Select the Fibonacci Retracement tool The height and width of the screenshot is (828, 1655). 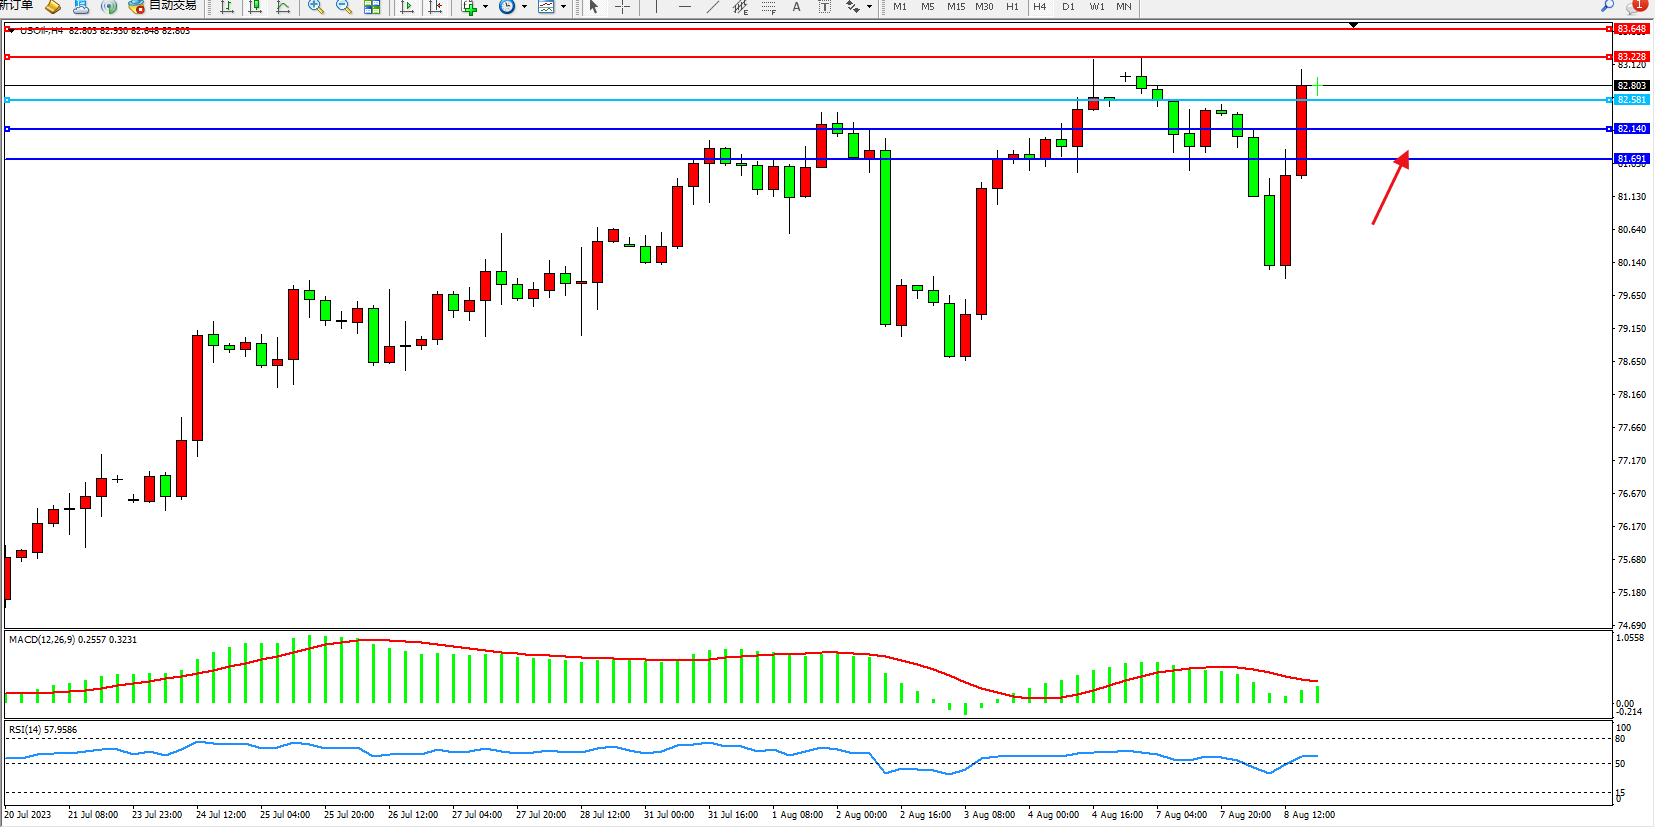point(768,7)
